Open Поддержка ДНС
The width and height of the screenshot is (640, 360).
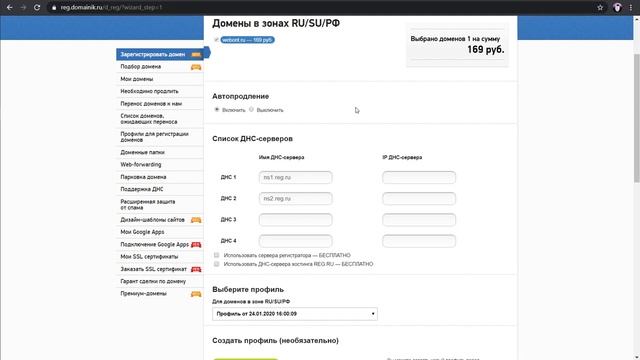pyautogui.click(x=142, y=189)
